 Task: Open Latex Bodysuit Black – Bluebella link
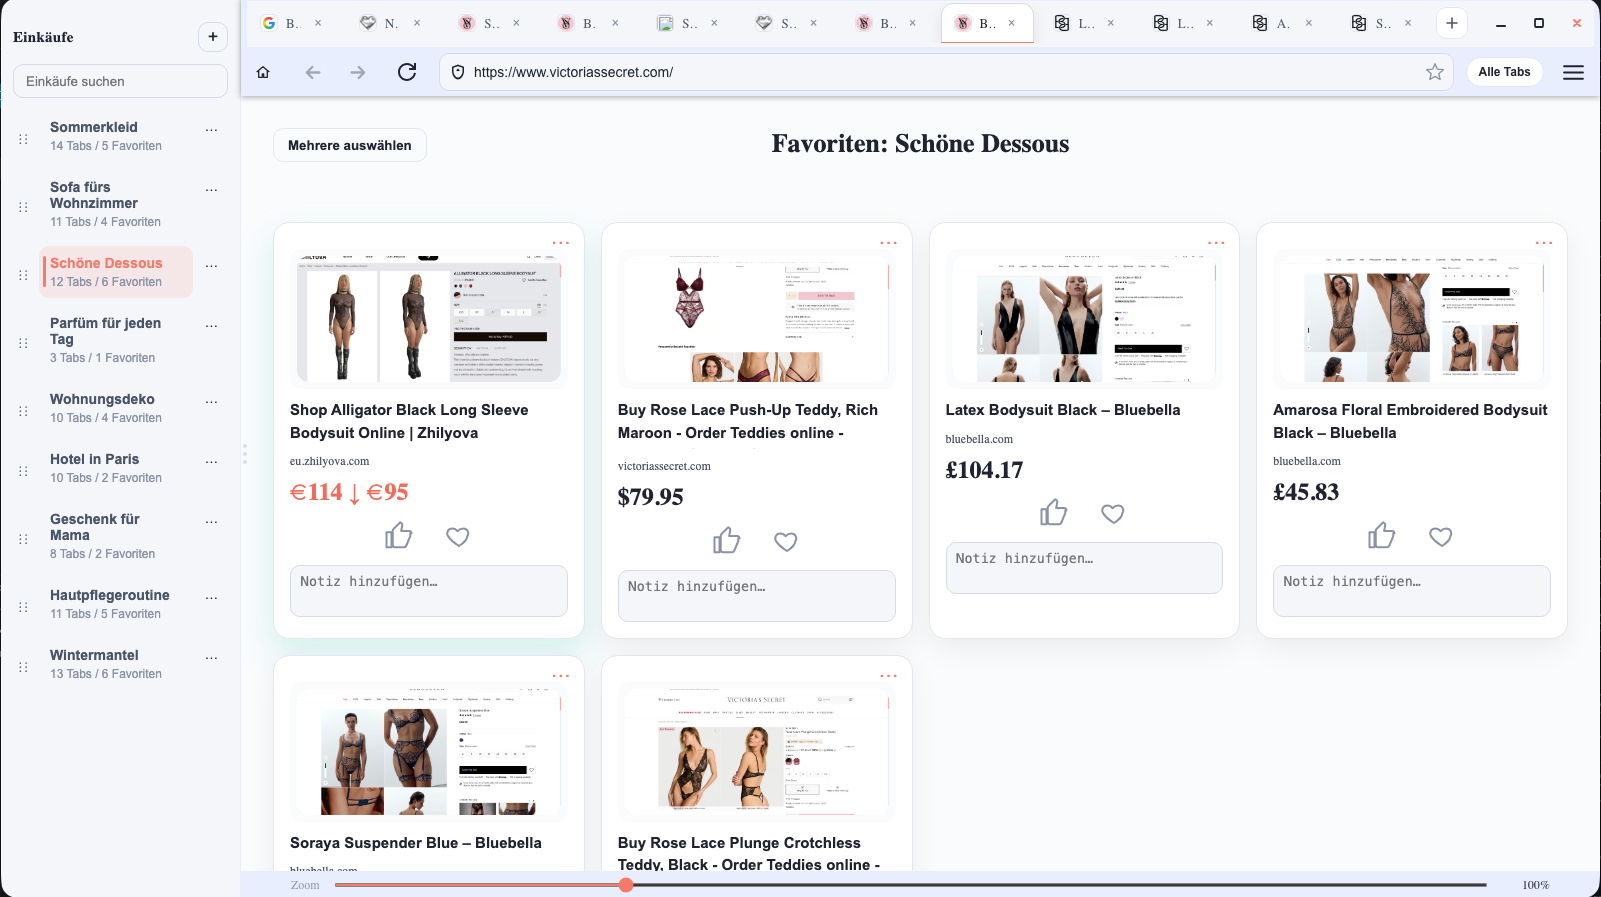pyautogui.click(x=1063, y=410)
